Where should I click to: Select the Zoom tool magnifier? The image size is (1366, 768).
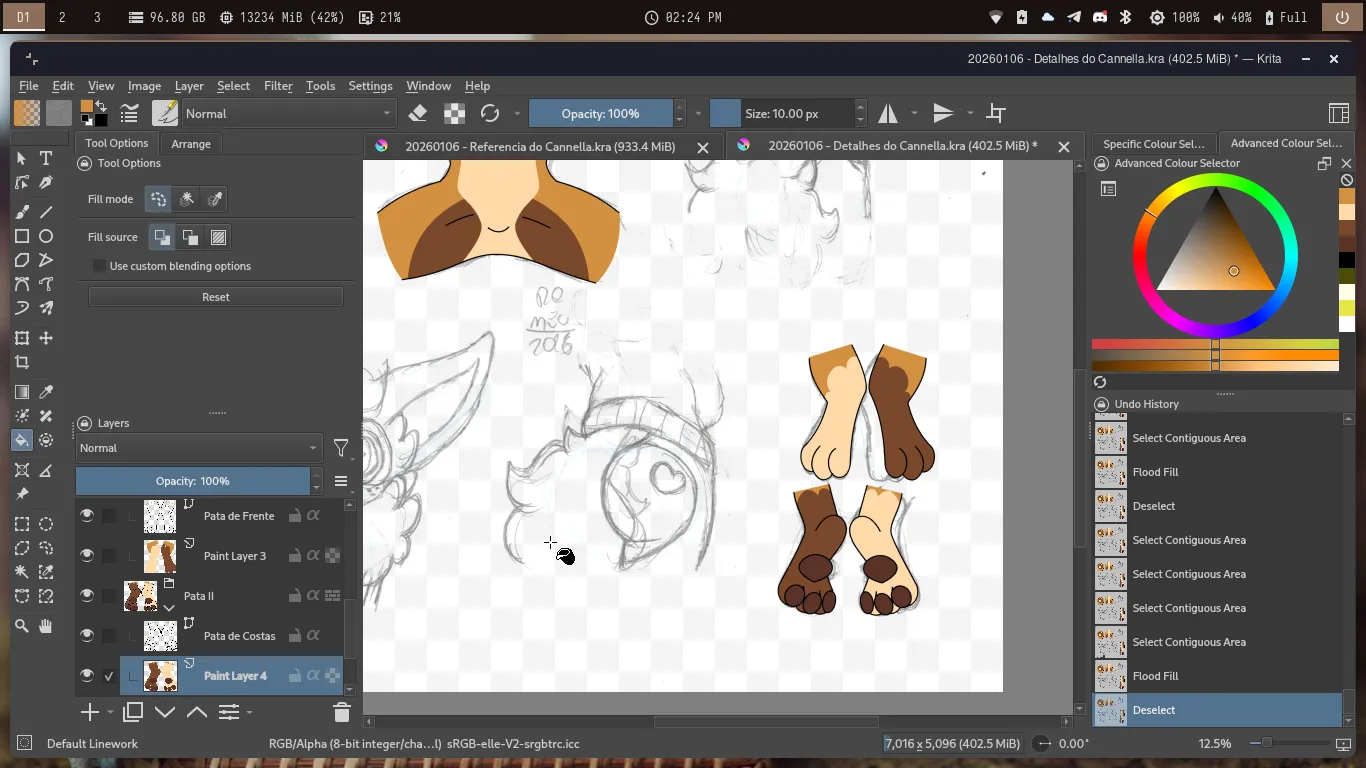pos(22,626)
